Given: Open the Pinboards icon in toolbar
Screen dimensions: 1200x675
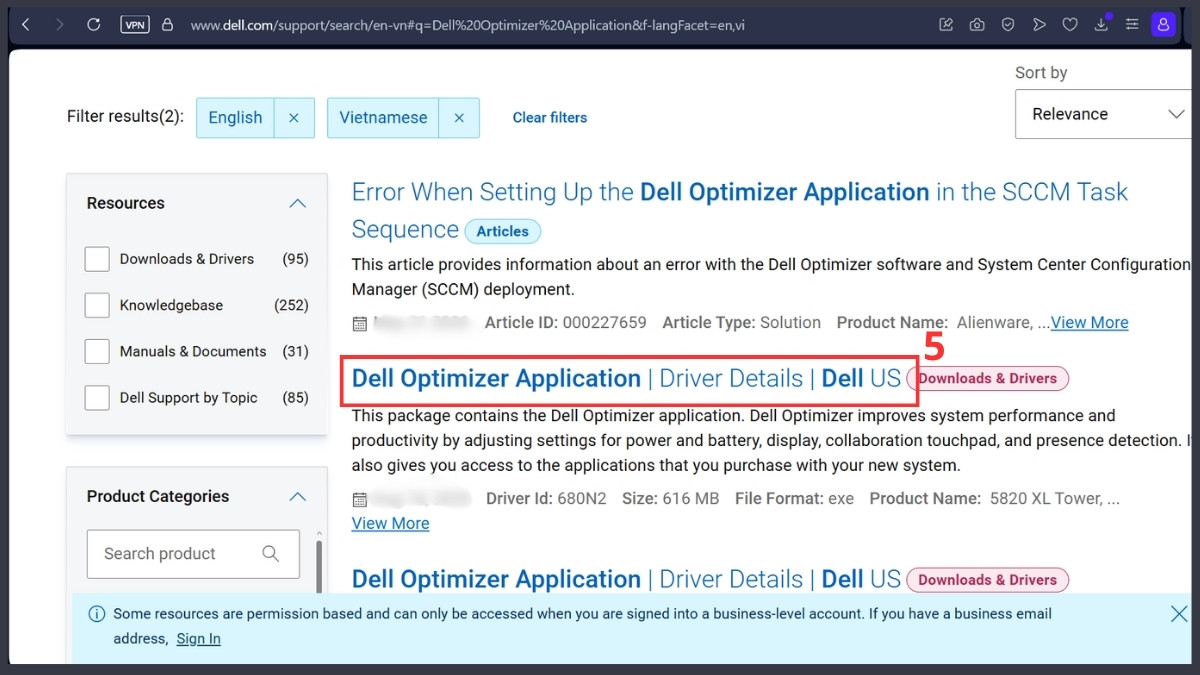Looking at the screenshot, I should click(946, 25).
